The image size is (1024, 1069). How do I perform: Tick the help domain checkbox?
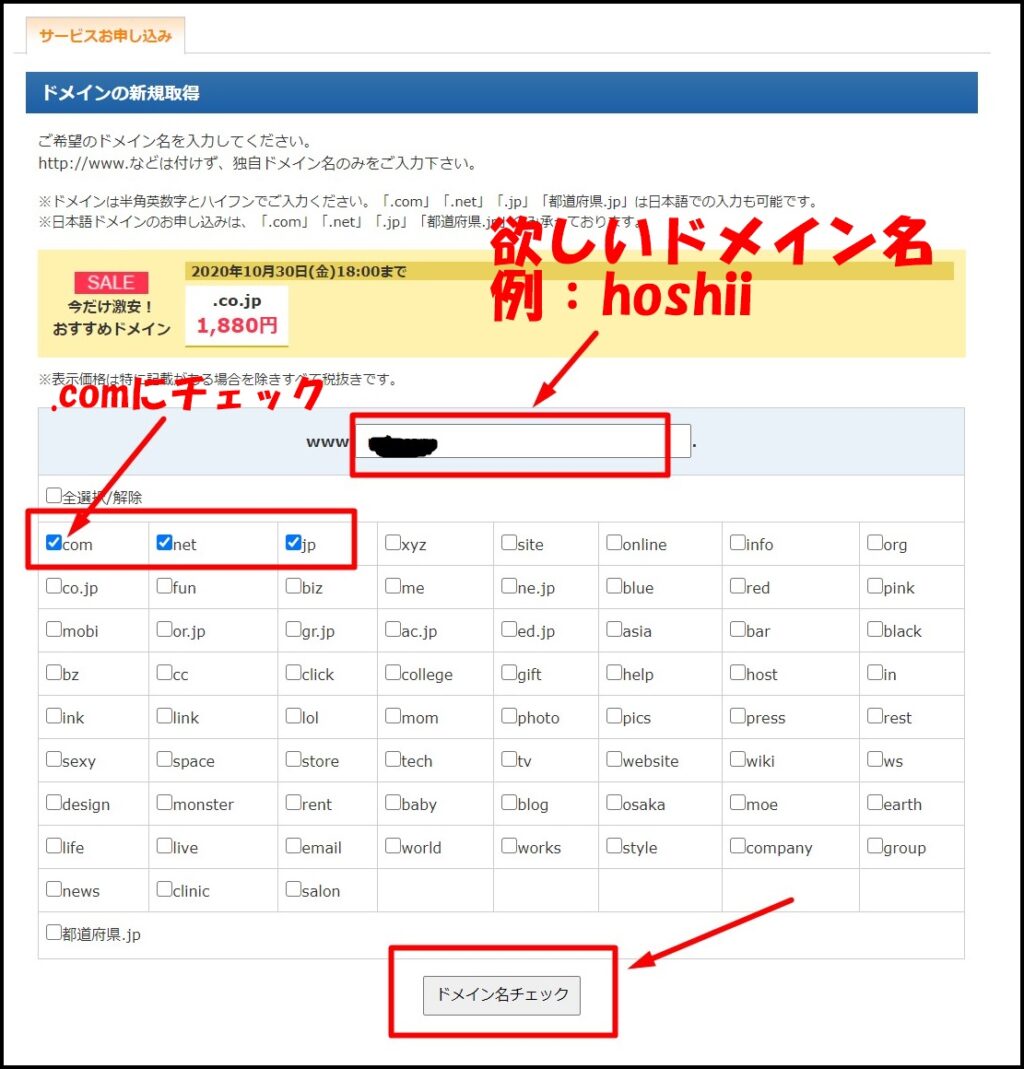pyautogui.click(x=614, y=672)
